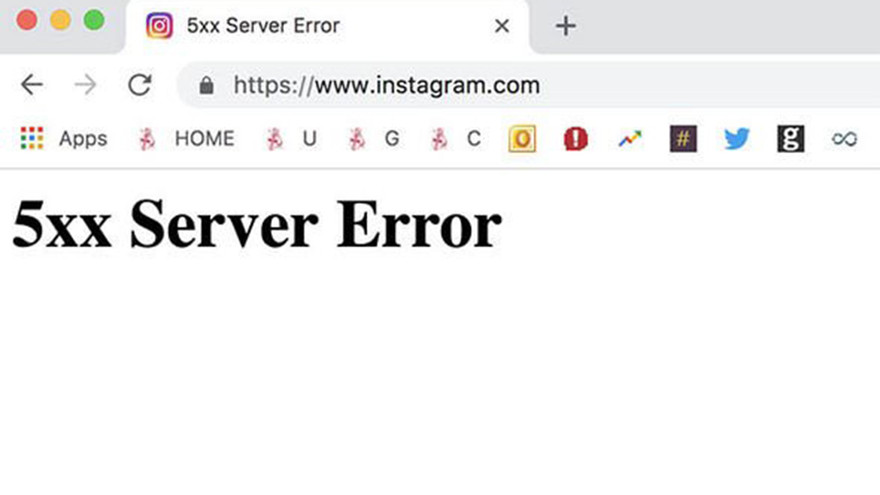This screenshot has height=495, width=880.
Task: Open the red exclamation bookmark icon
Action: tap(576, 139)
